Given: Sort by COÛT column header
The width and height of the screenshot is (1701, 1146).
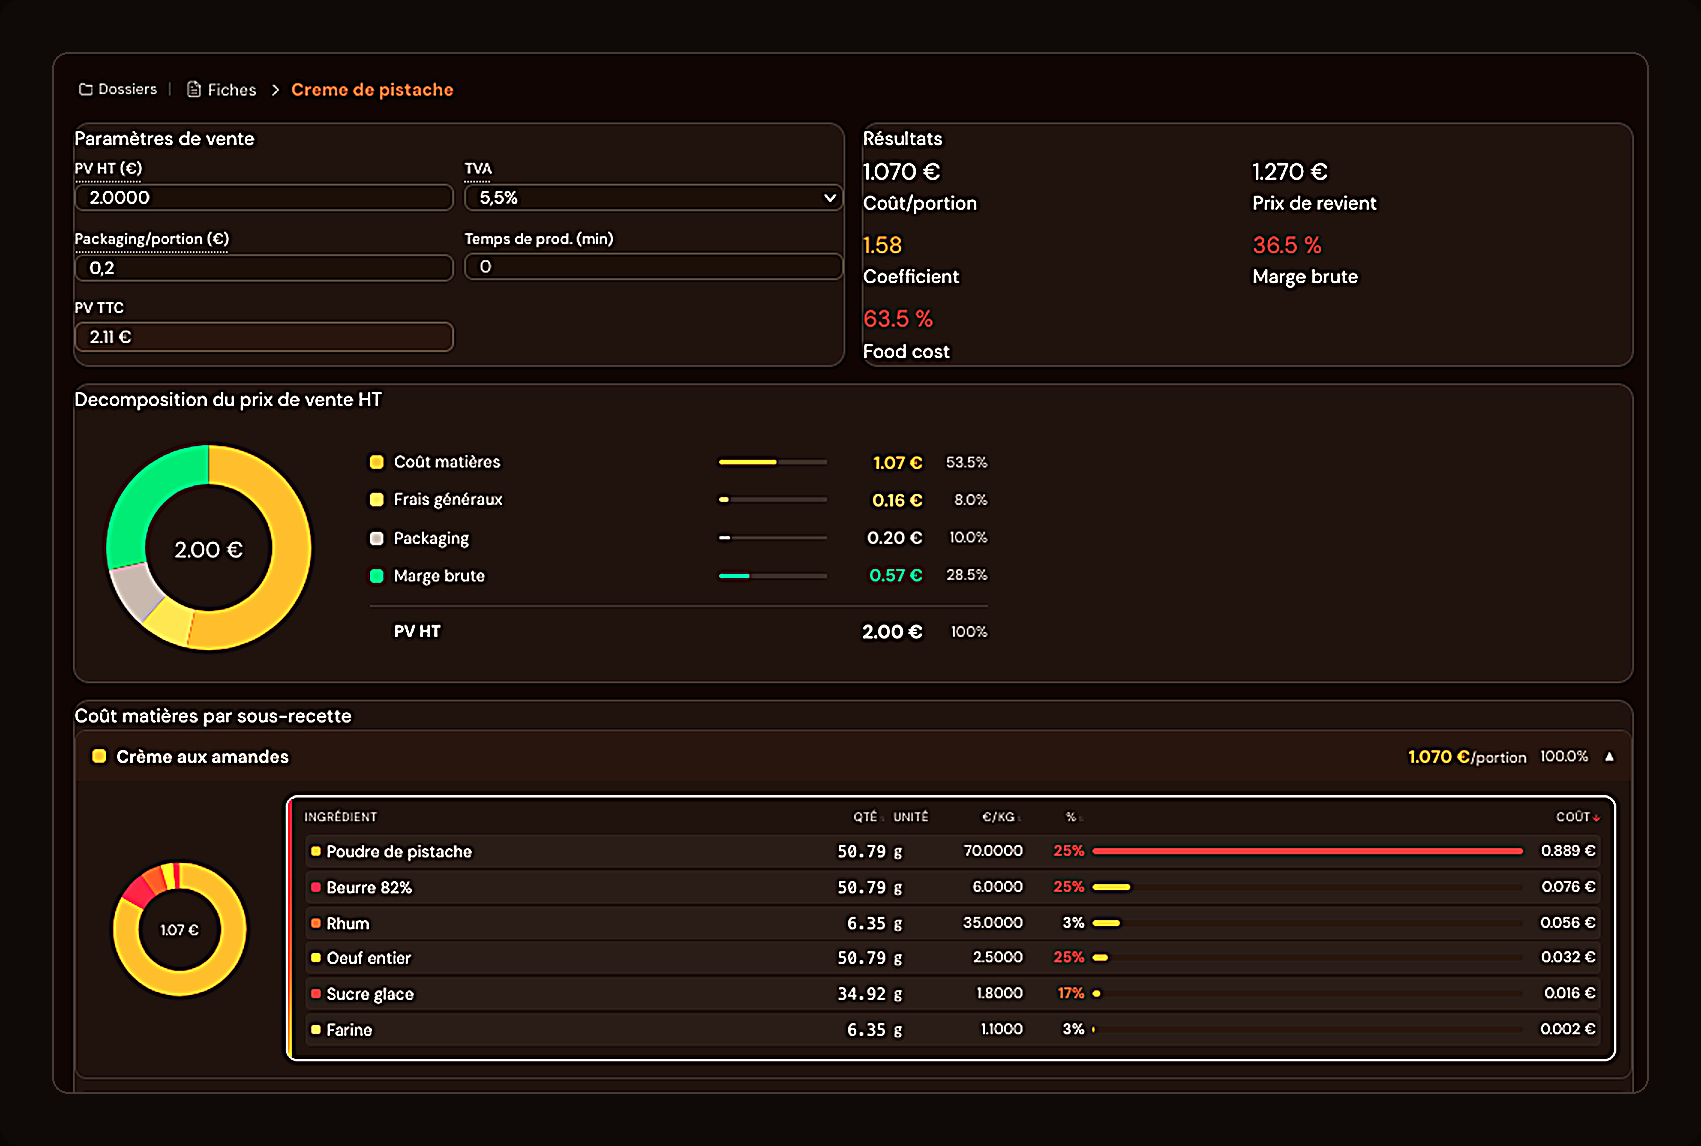Looking at the screenshot, I should tap(1577, 817).
